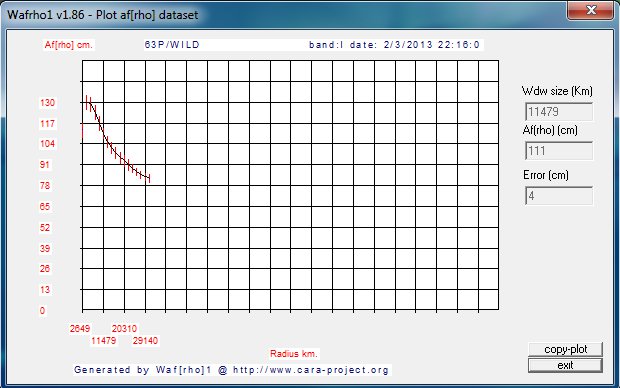Click the band and date header text
This screenshot has width=620, height=388.
tap(394, 45)
